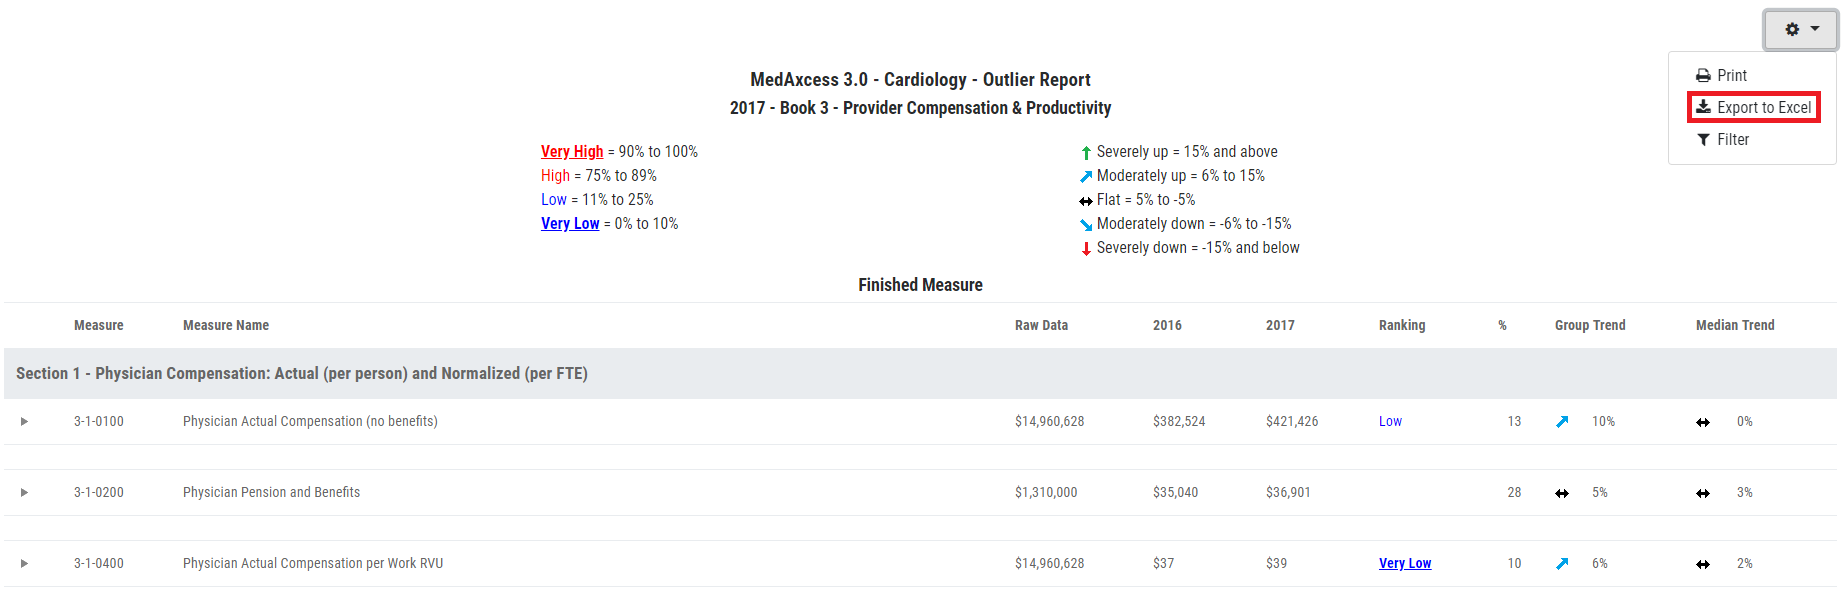The width and height of the screenshot is (1847, 595).
Task: Click the Severely down red arrow icon
Action: coord(1086,249)
